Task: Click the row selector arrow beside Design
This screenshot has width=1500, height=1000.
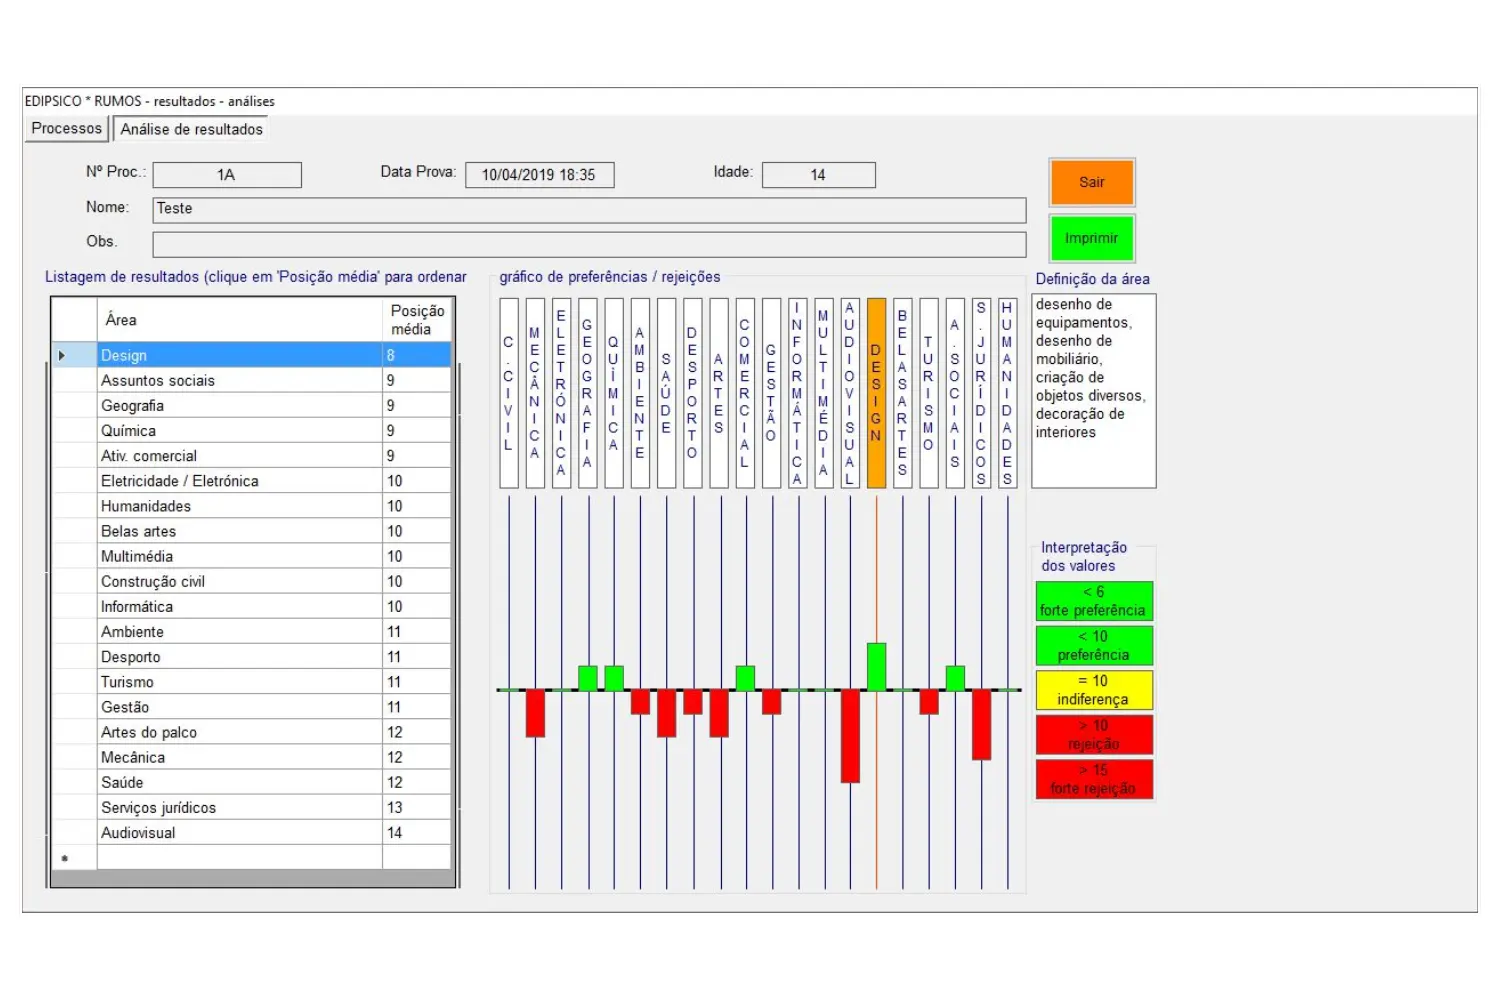Action: (62, 355)
